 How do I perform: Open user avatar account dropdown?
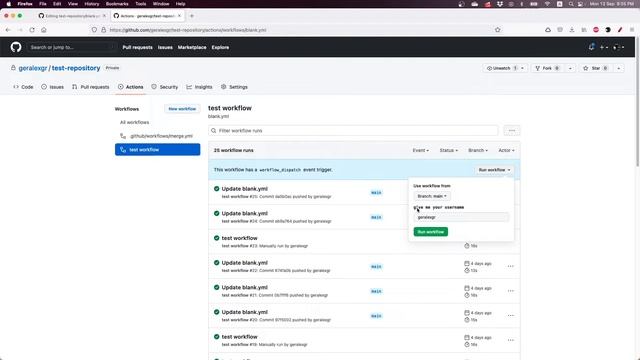pos(618,47)
